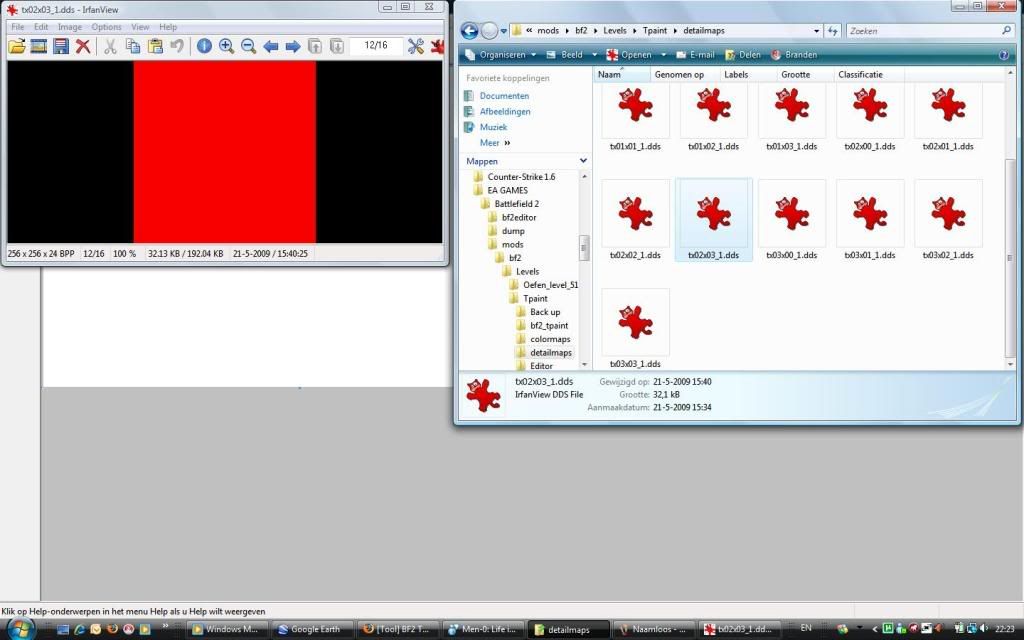Viewport: 1024px width, 640px height.
Task: Click the red X Delete file icon
Action: pyautogui.click(x=83, y=46)
